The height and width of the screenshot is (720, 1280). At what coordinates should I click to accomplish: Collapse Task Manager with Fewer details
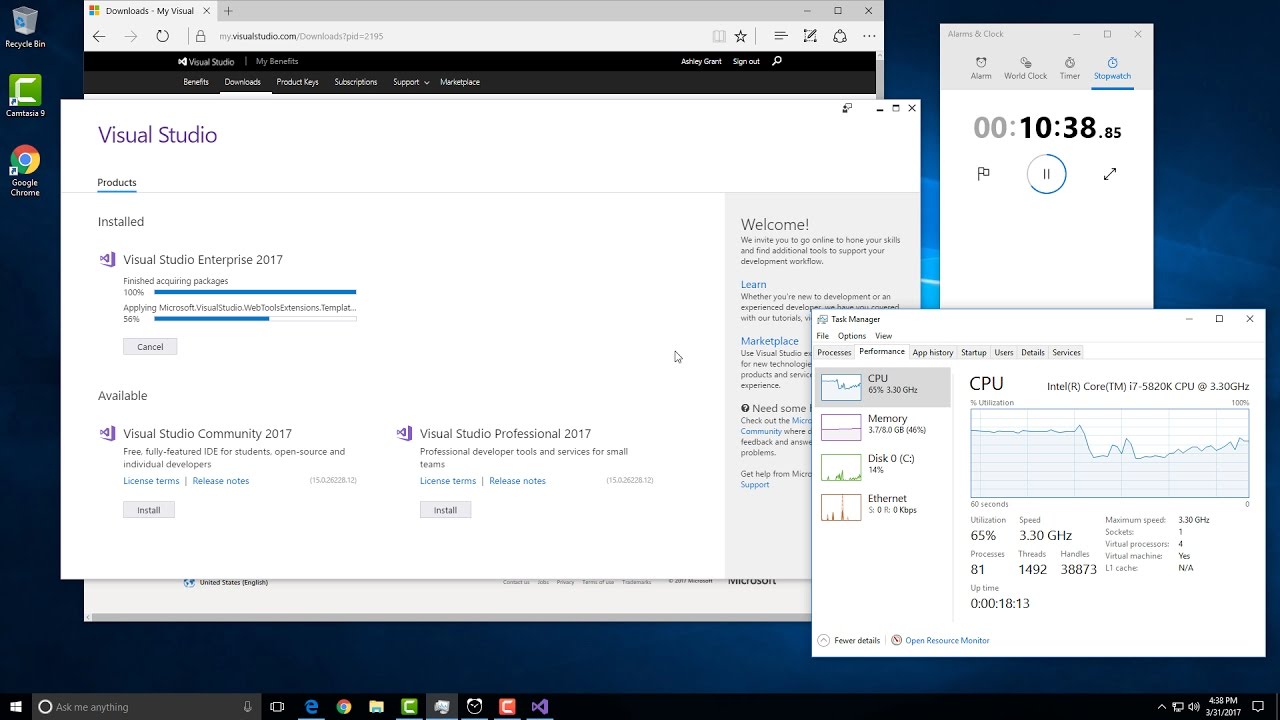[849, 640]
